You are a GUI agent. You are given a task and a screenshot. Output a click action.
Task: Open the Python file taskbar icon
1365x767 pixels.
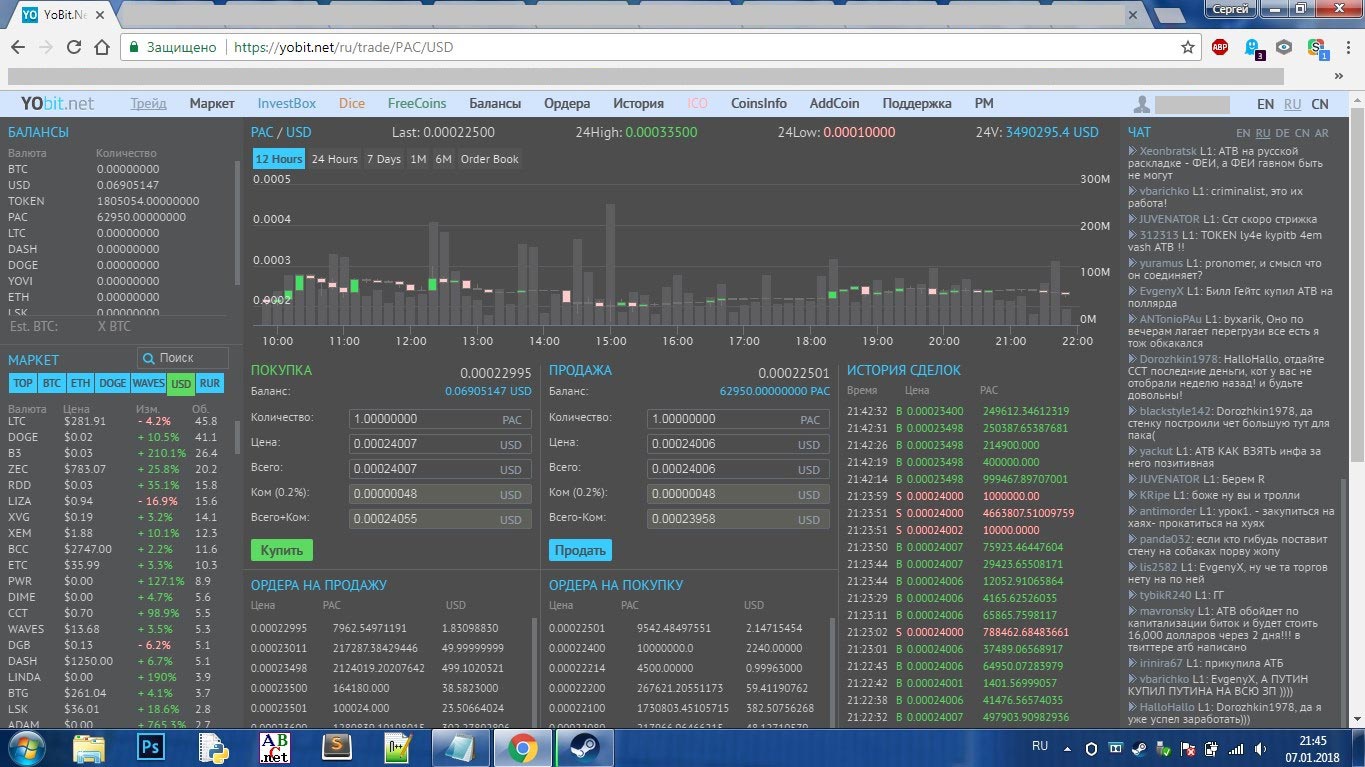click(x=212, y=747)
